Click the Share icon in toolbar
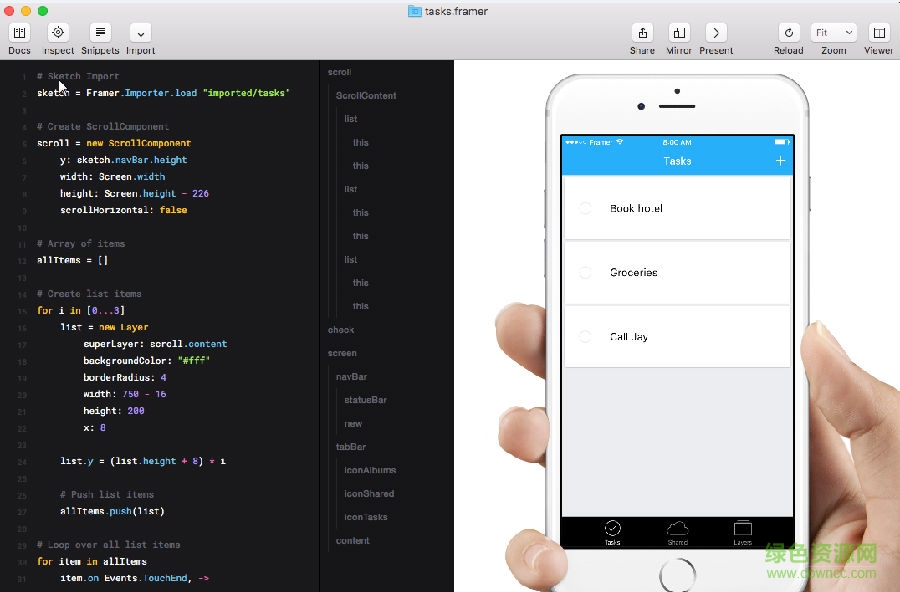900x592 pixels. coord(642,33)
